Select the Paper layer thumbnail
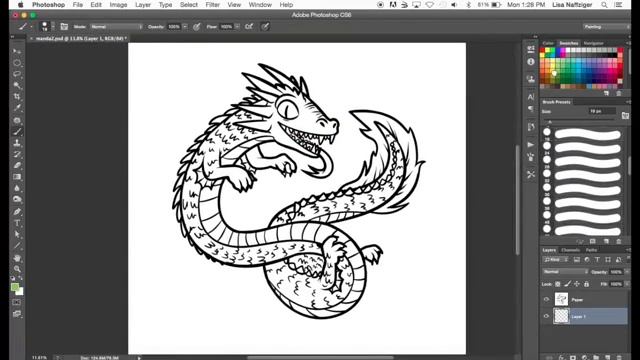Viewport: 640px width, 360px height. point(561,299)
